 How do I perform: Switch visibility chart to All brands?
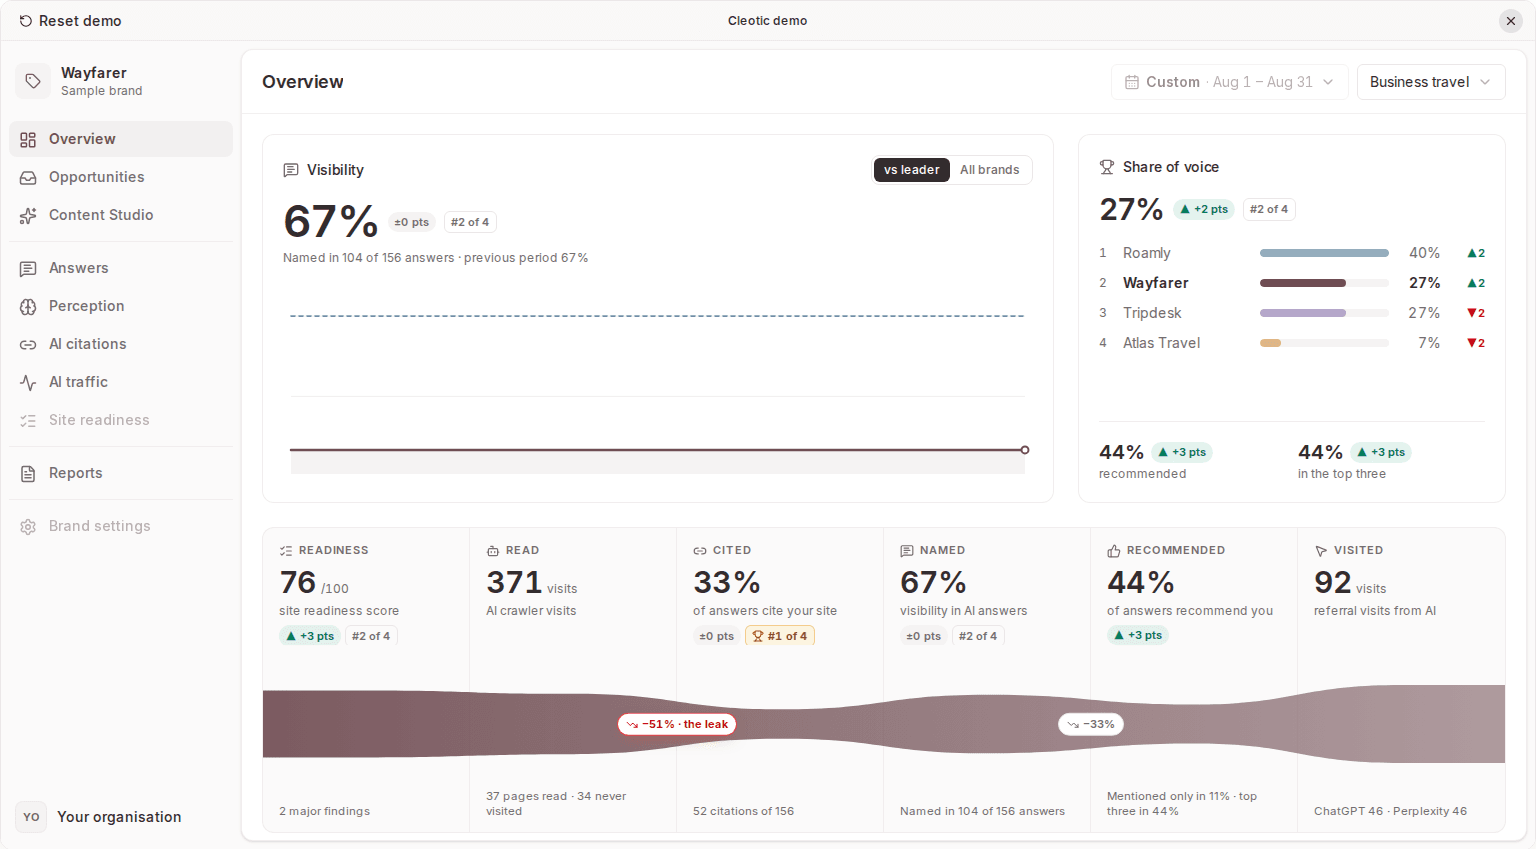click(990, 170)
